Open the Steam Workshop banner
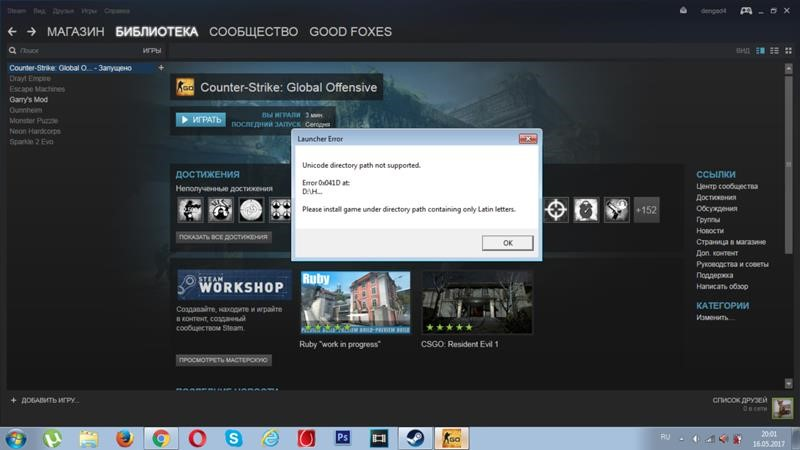The height and width of the screenshot is (450, 800). (234, 285)
